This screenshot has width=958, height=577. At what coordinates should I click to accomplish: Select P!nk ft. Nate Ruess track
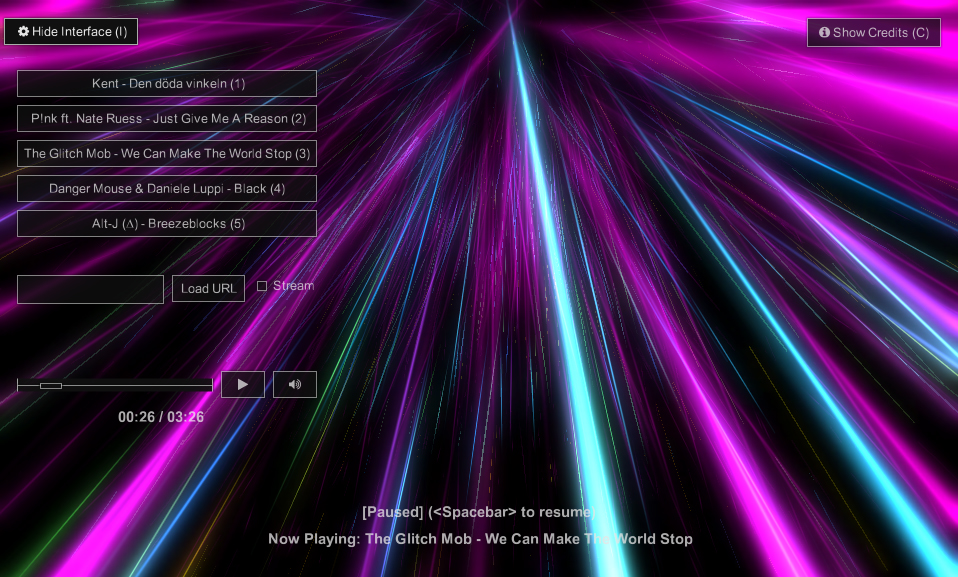pyautogui.click(x=167, y=119)
